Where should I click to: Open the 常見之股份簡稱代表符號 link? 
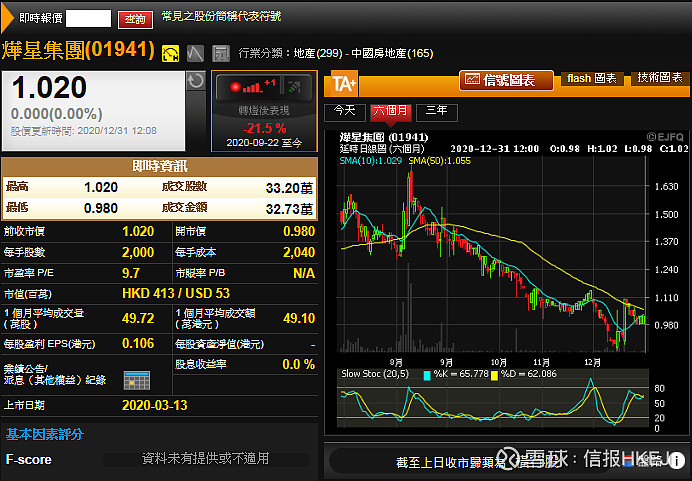pyautogui.click(x=221, y=17)
